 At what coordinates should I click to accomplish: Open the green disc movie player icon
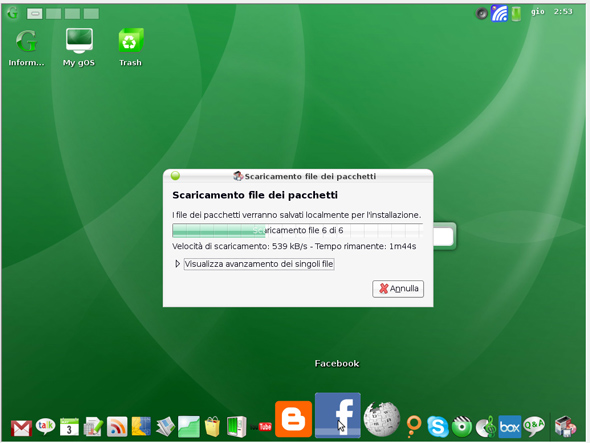tap(462, 427)
